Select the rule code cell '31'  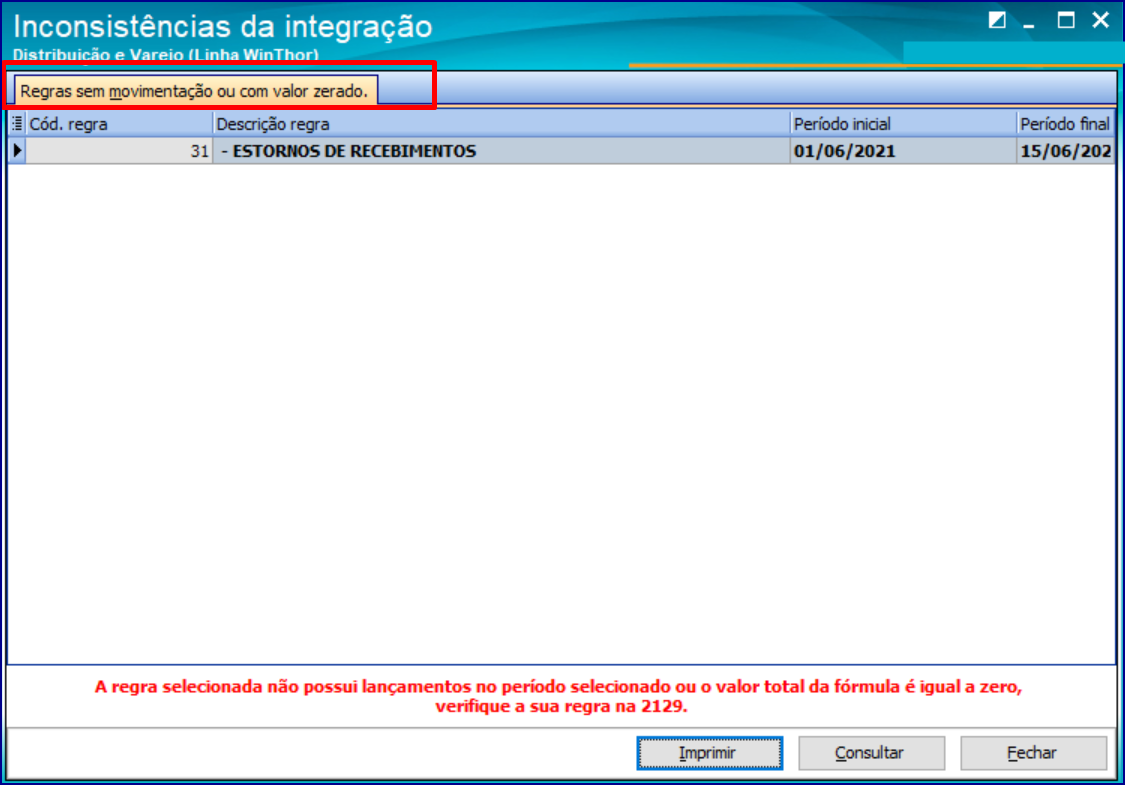(x=119, y=151)
